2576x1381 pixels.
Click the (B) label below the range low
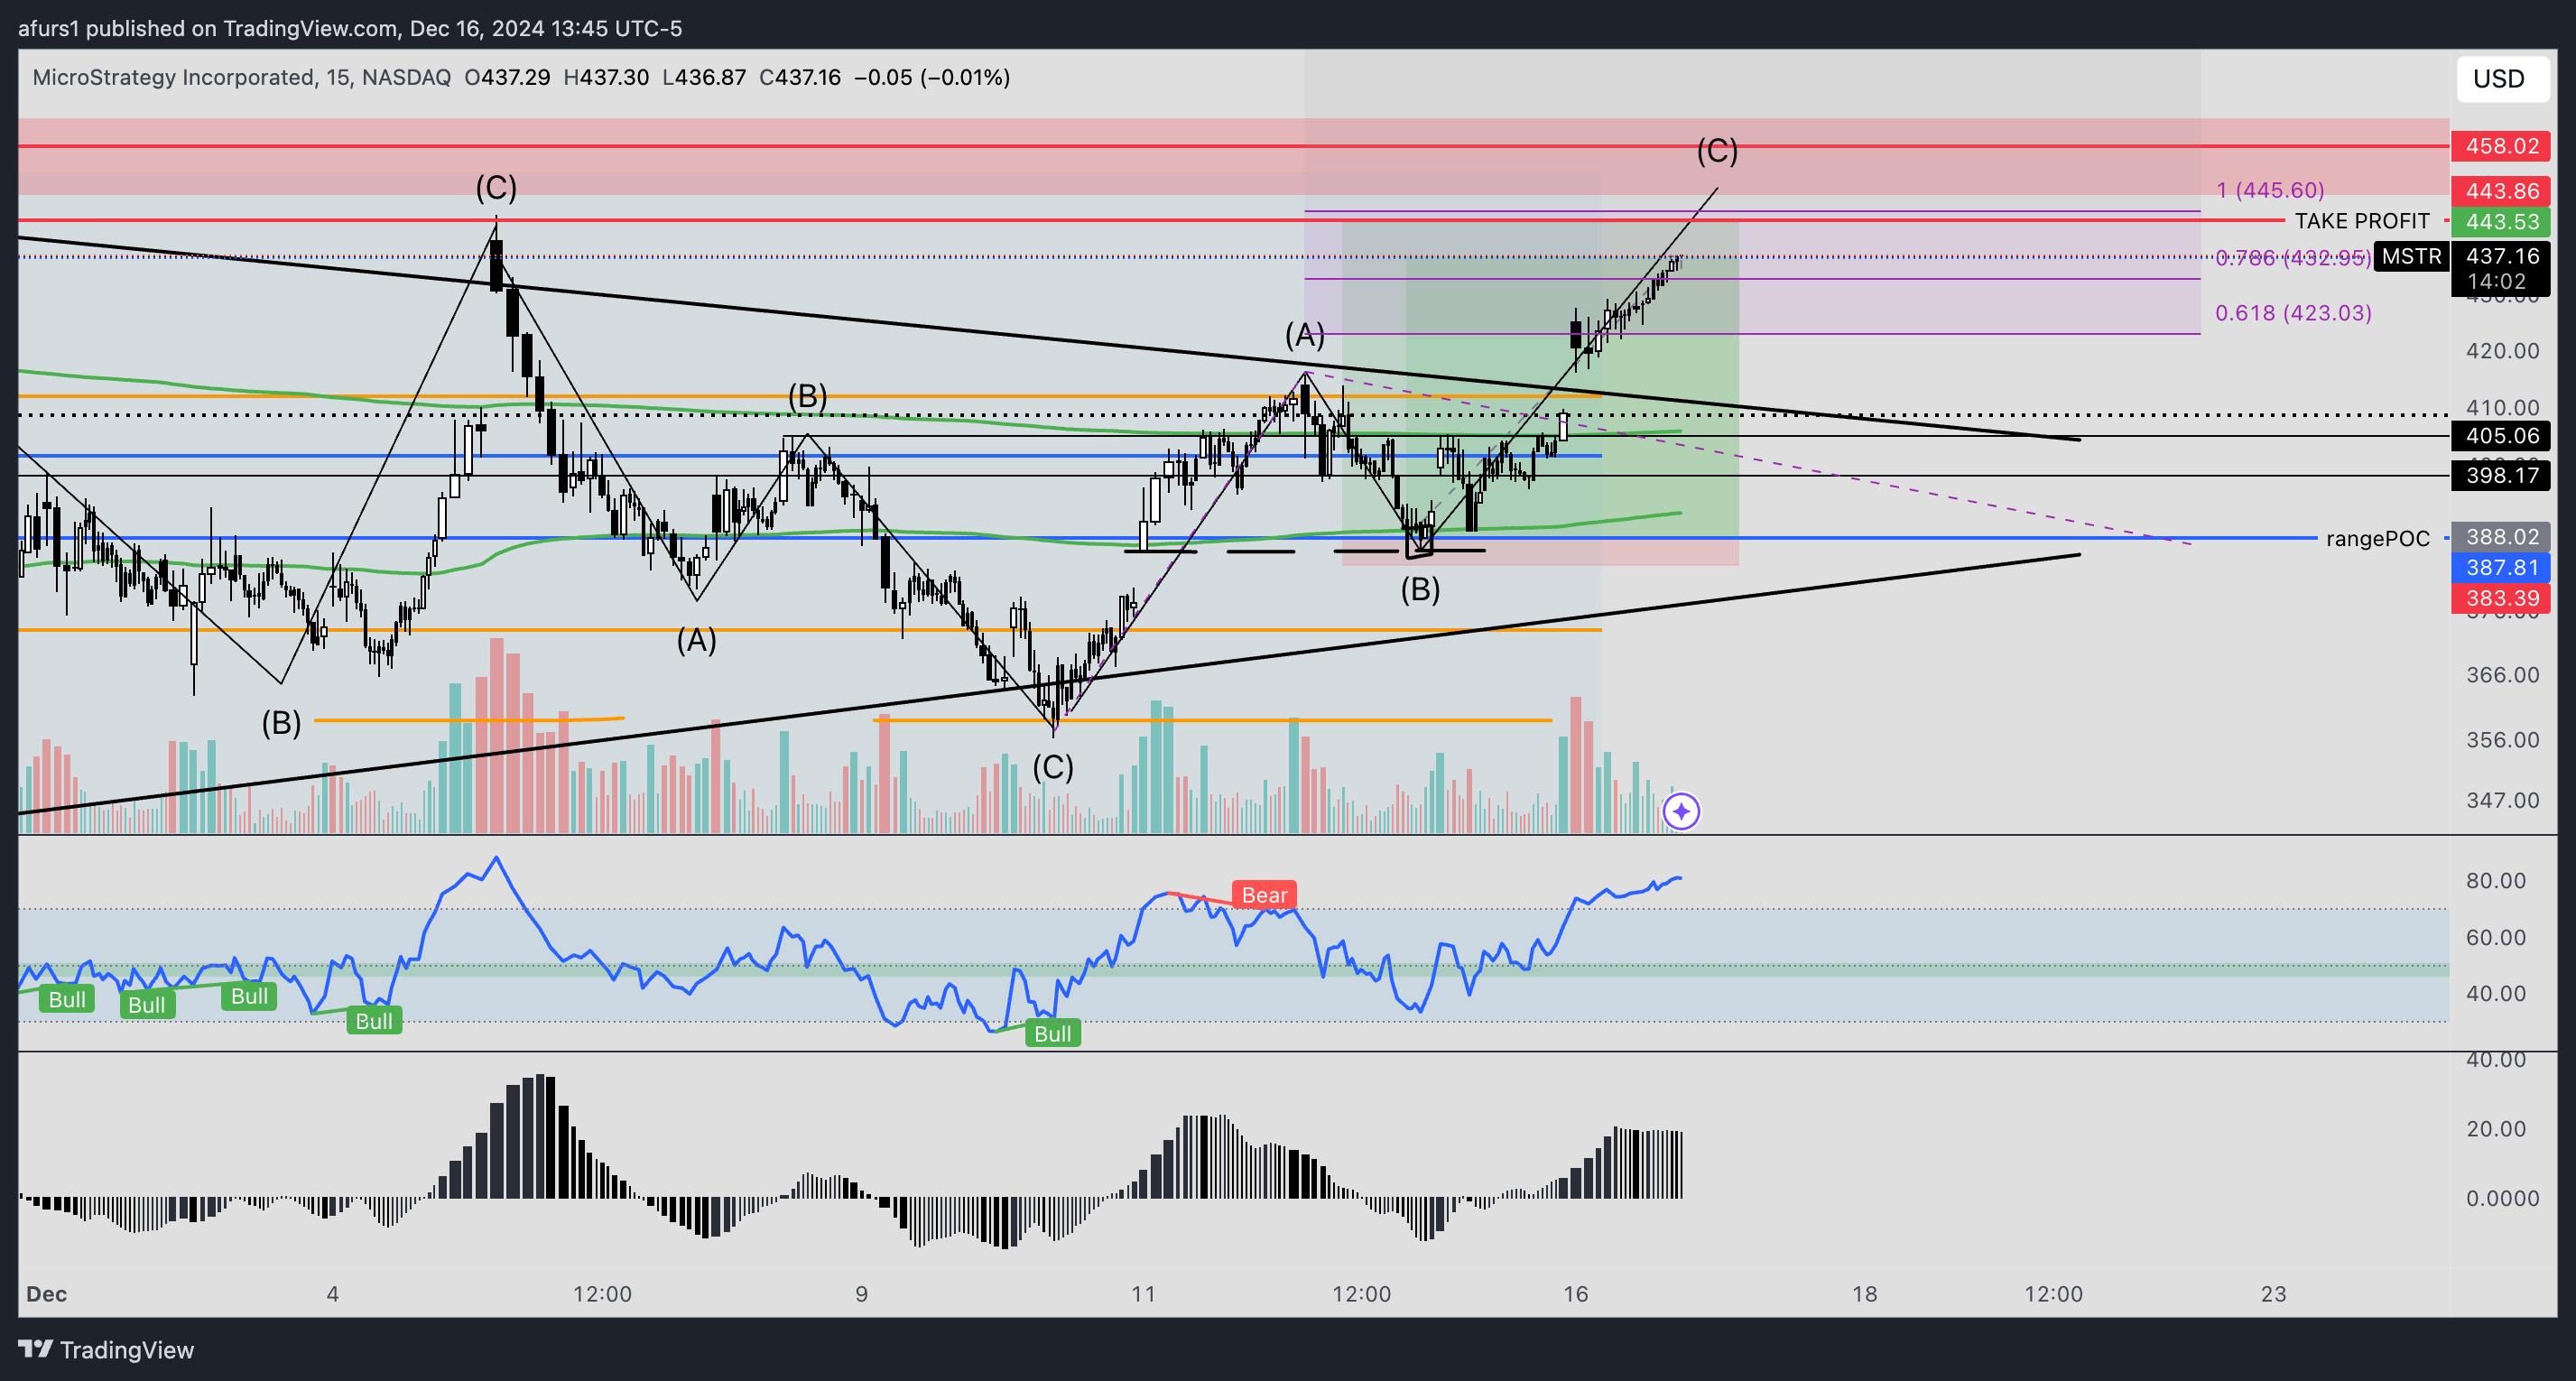(1420, 590)
